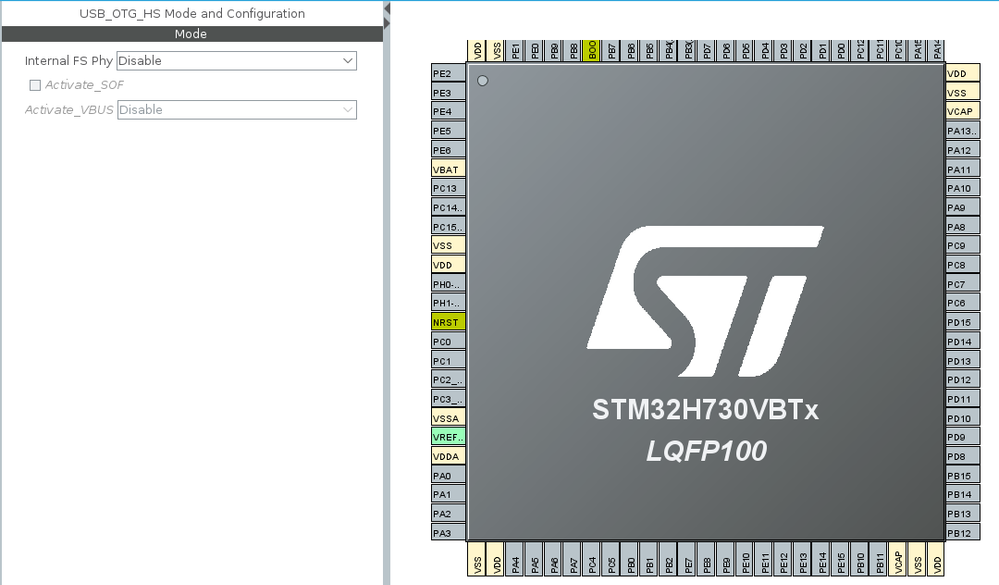Image resolution: width=999 pixels, height=585 pixels.
Task: Select pin PD8
Action: [x=963, y=456]
